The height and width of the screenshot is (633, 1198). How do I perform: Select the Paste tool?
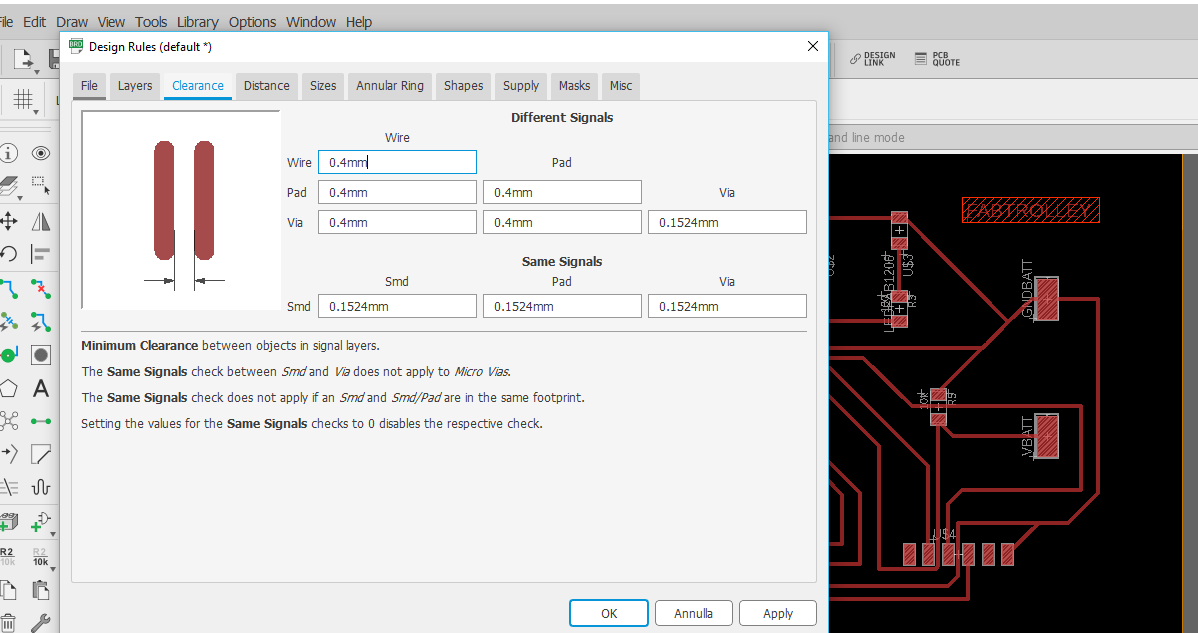40,589
